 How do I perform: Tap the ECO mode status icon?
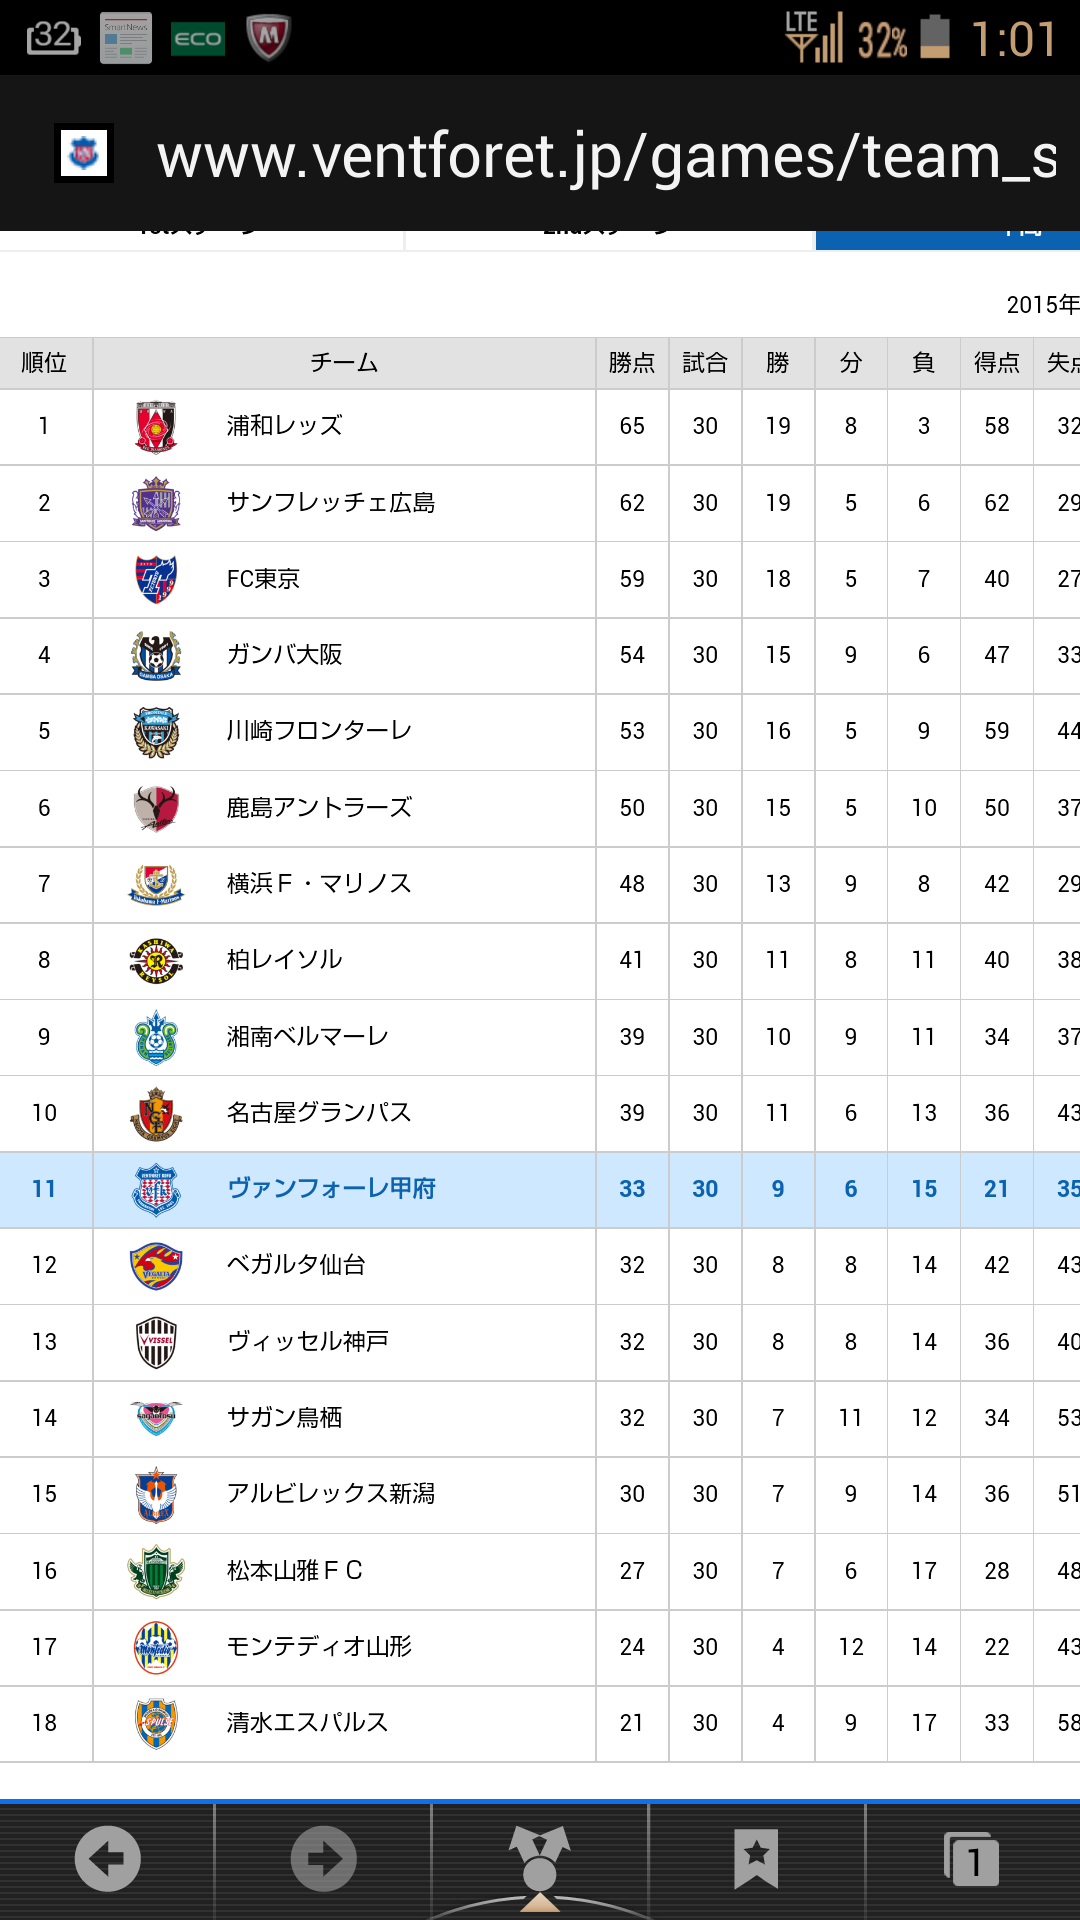pos(198,39)
